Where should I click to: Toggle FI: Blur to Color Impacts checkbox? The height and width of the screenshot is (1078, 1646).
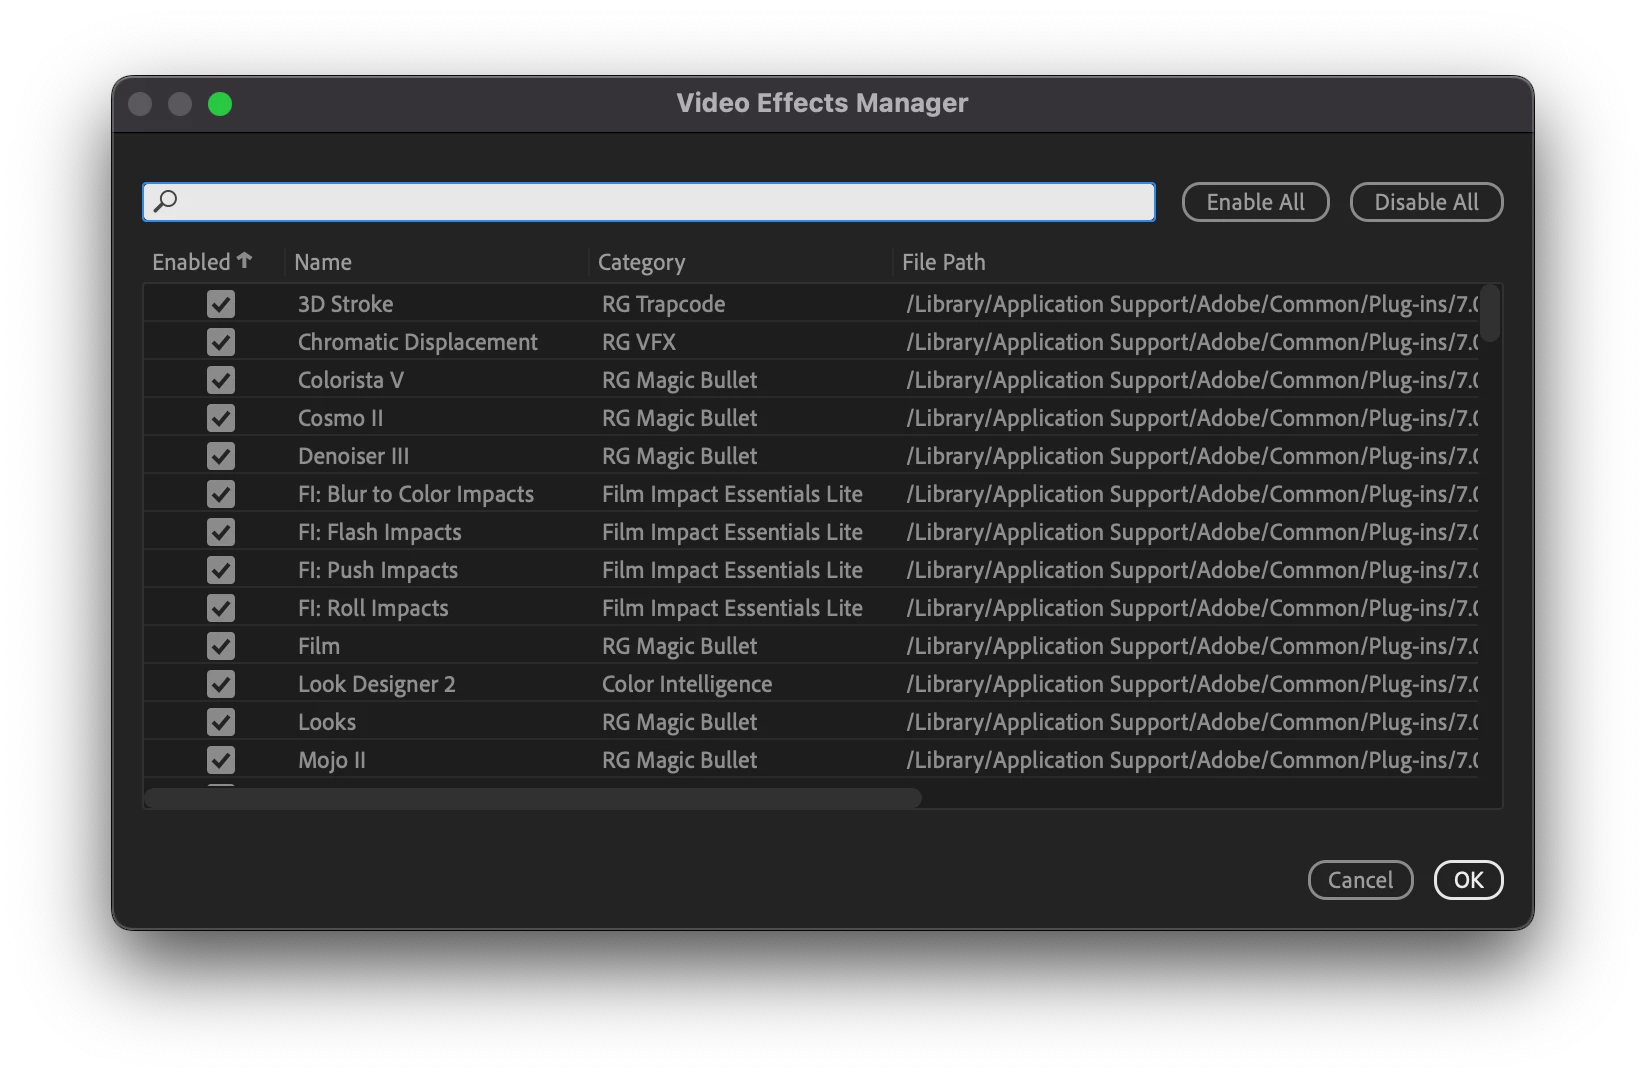(221, 494)
